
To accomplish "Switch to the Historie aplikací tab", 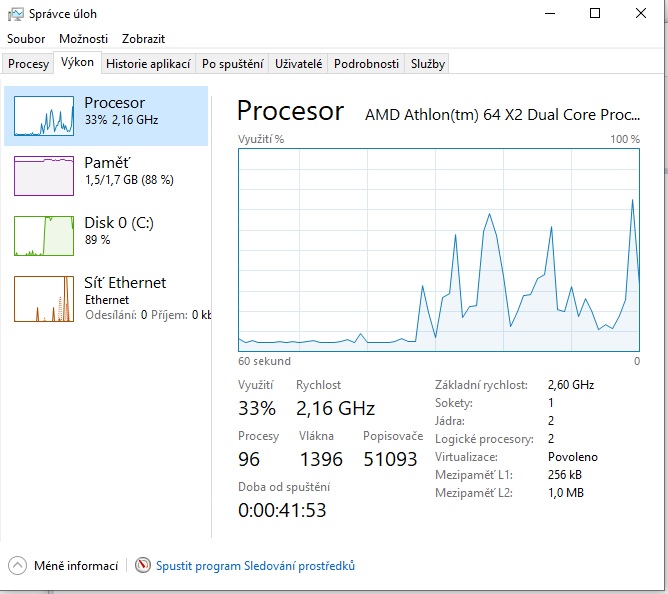I will pos(148,64).
